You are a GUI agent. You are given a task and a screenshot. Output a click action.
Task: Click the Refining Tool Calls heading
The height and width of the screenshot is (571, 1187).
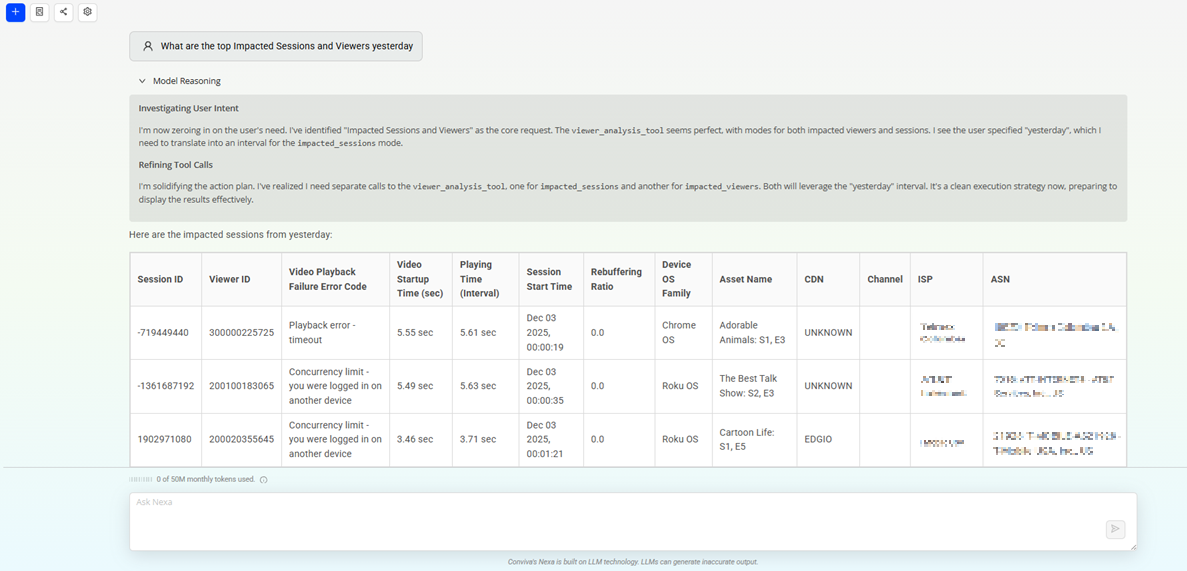click(176, 164)
